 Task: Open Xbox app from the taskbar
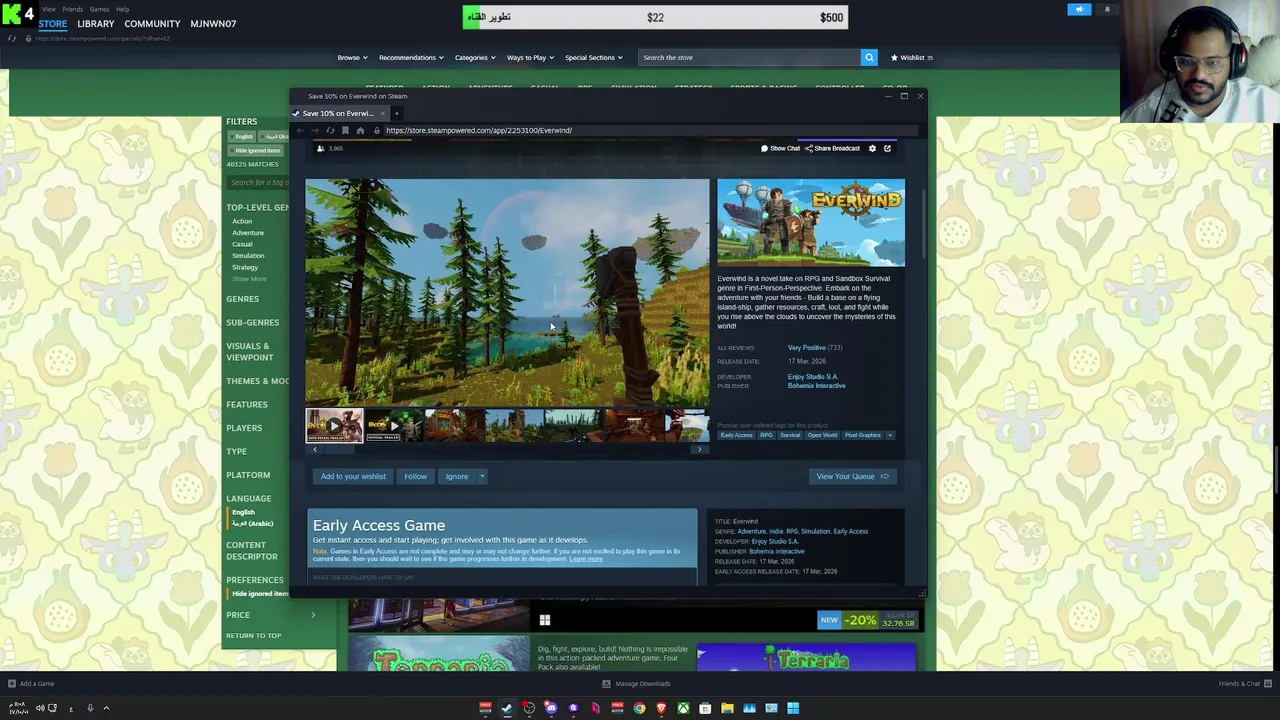[x=683, y=708]
